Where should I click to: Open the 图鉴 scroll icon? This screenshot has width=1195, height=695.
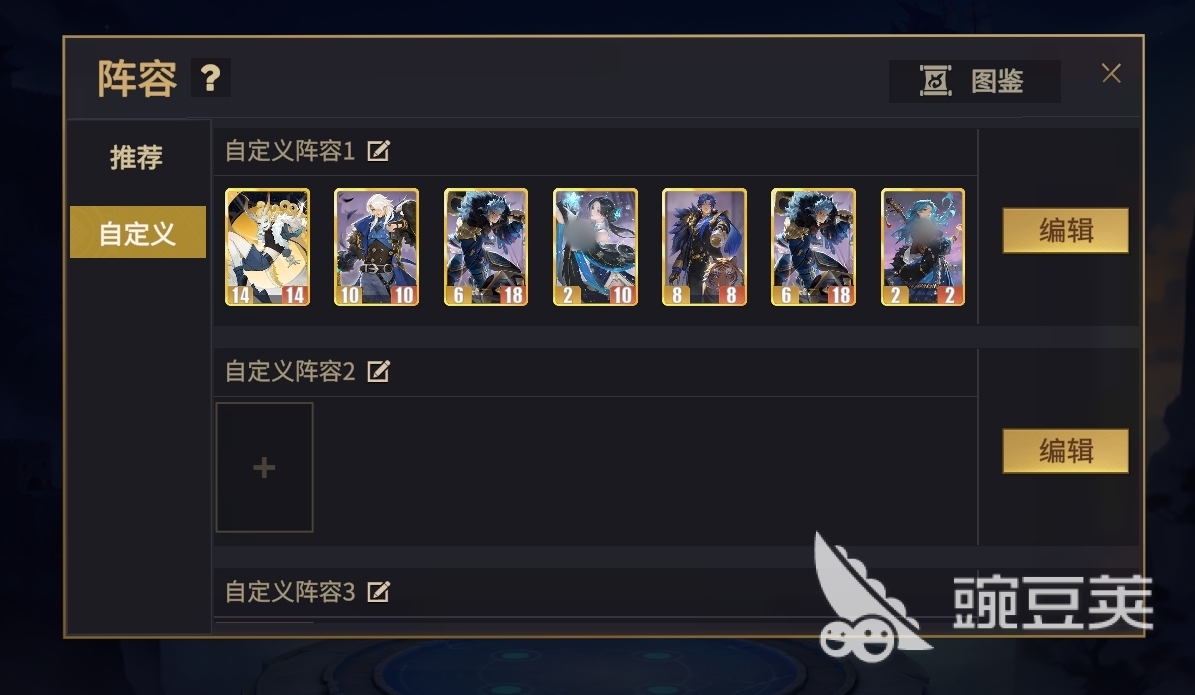point(935,81)
